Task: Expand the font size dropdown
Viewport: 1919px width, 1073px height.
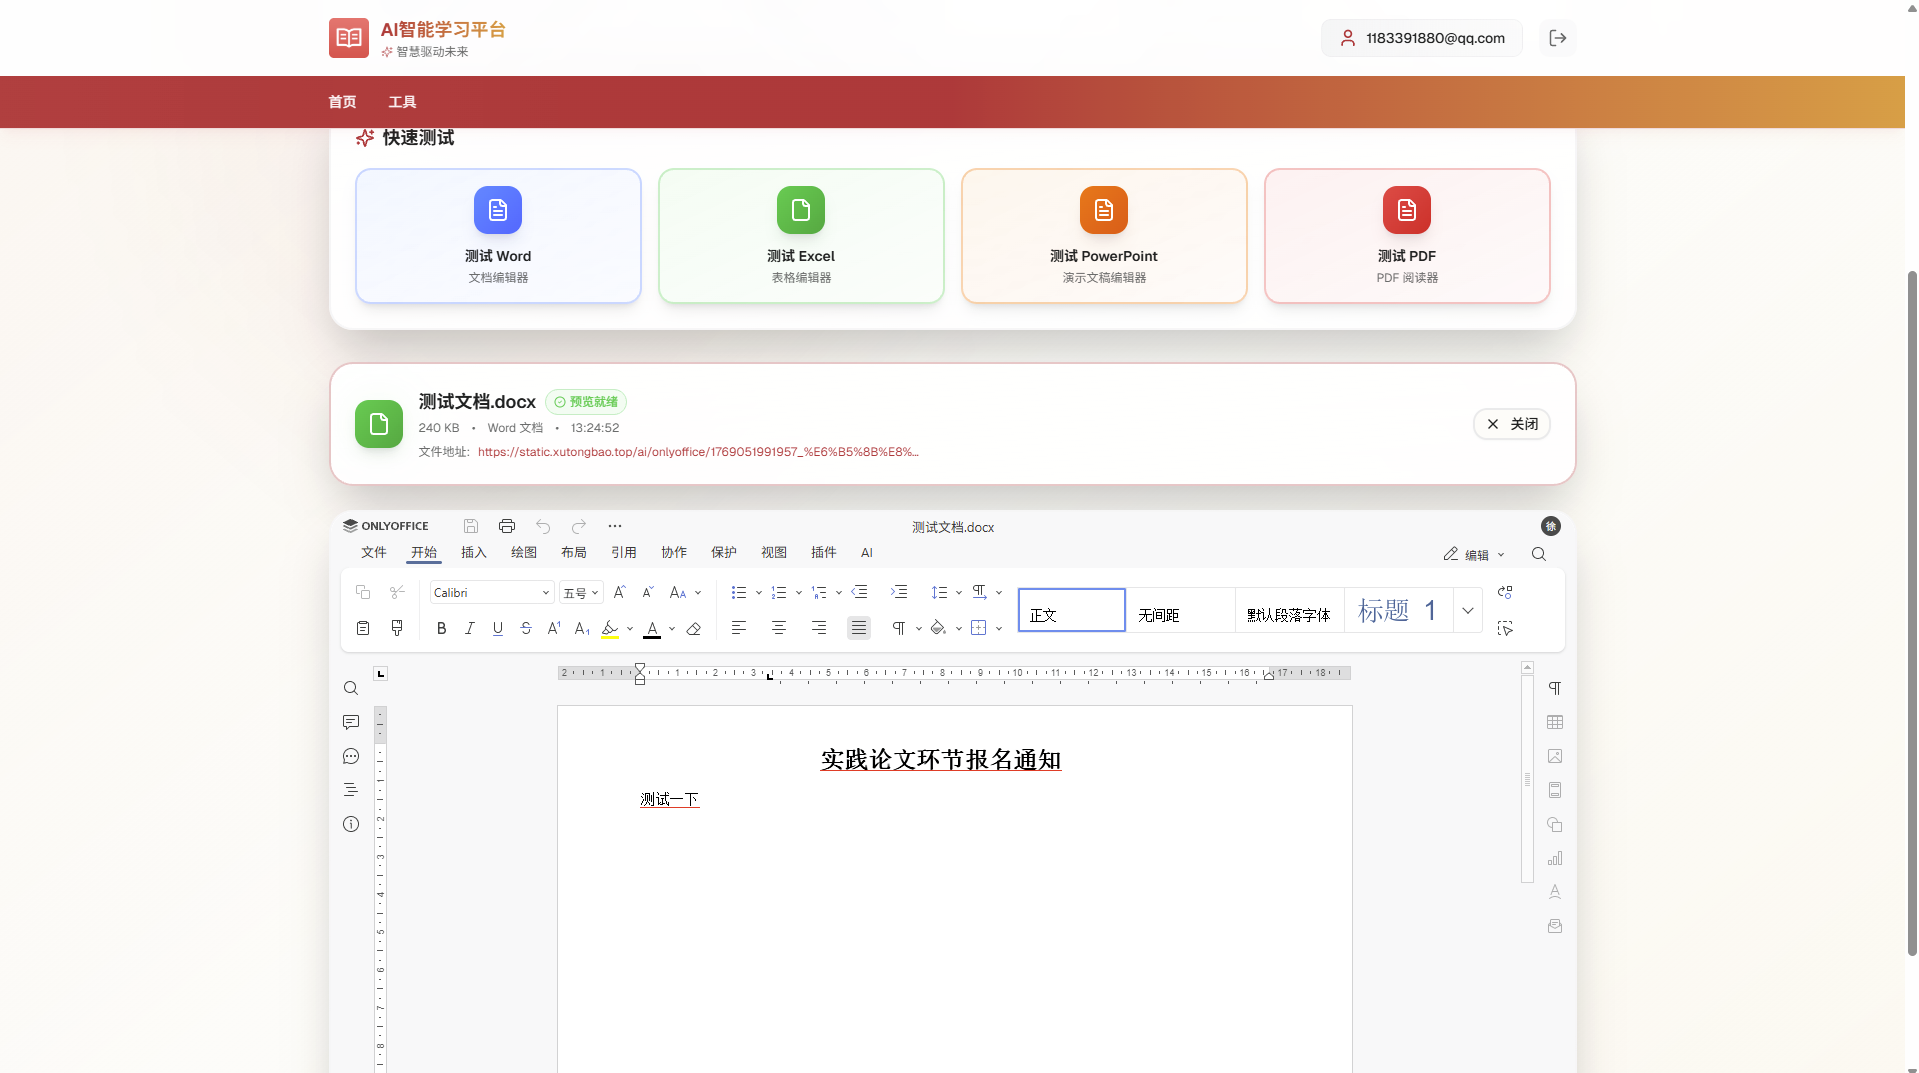Action: point(594,593)
